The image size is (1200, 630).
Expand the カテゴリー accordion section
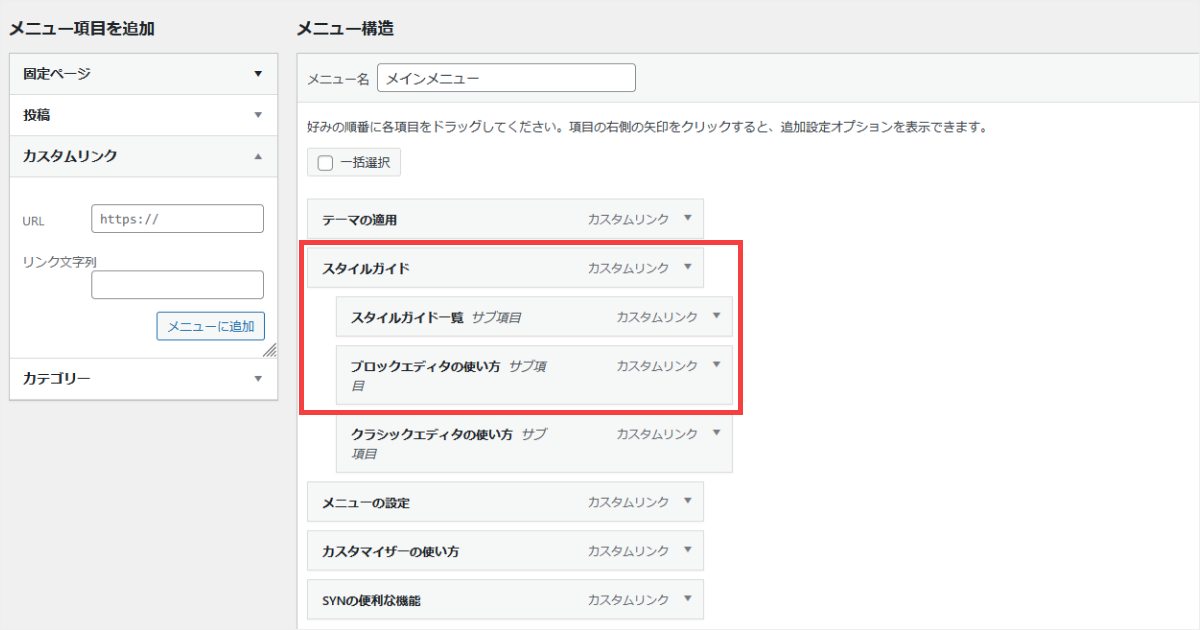[x=258, y=379]
